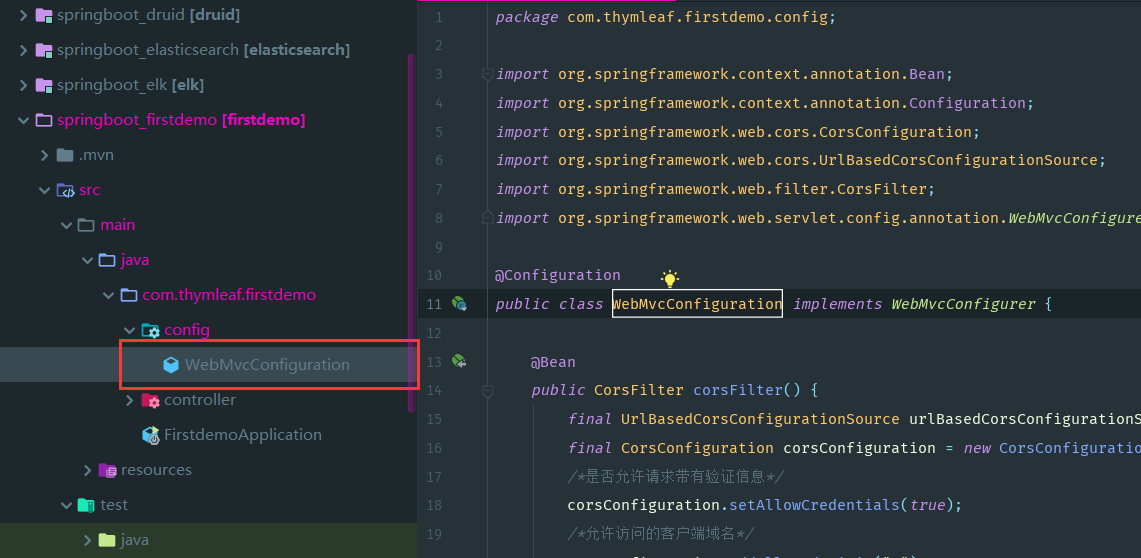Image resolution: width=1141 pixels, height=558 pixels.
Task: Select the config package row
Action: 208,330
